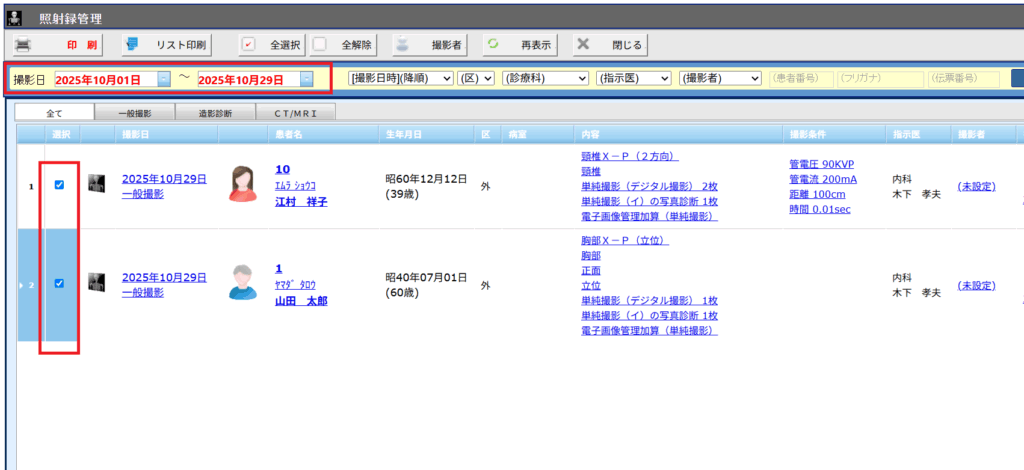
Task: Open the 撮影日時(降順) sort dropdown
Action: click(401, 78)
